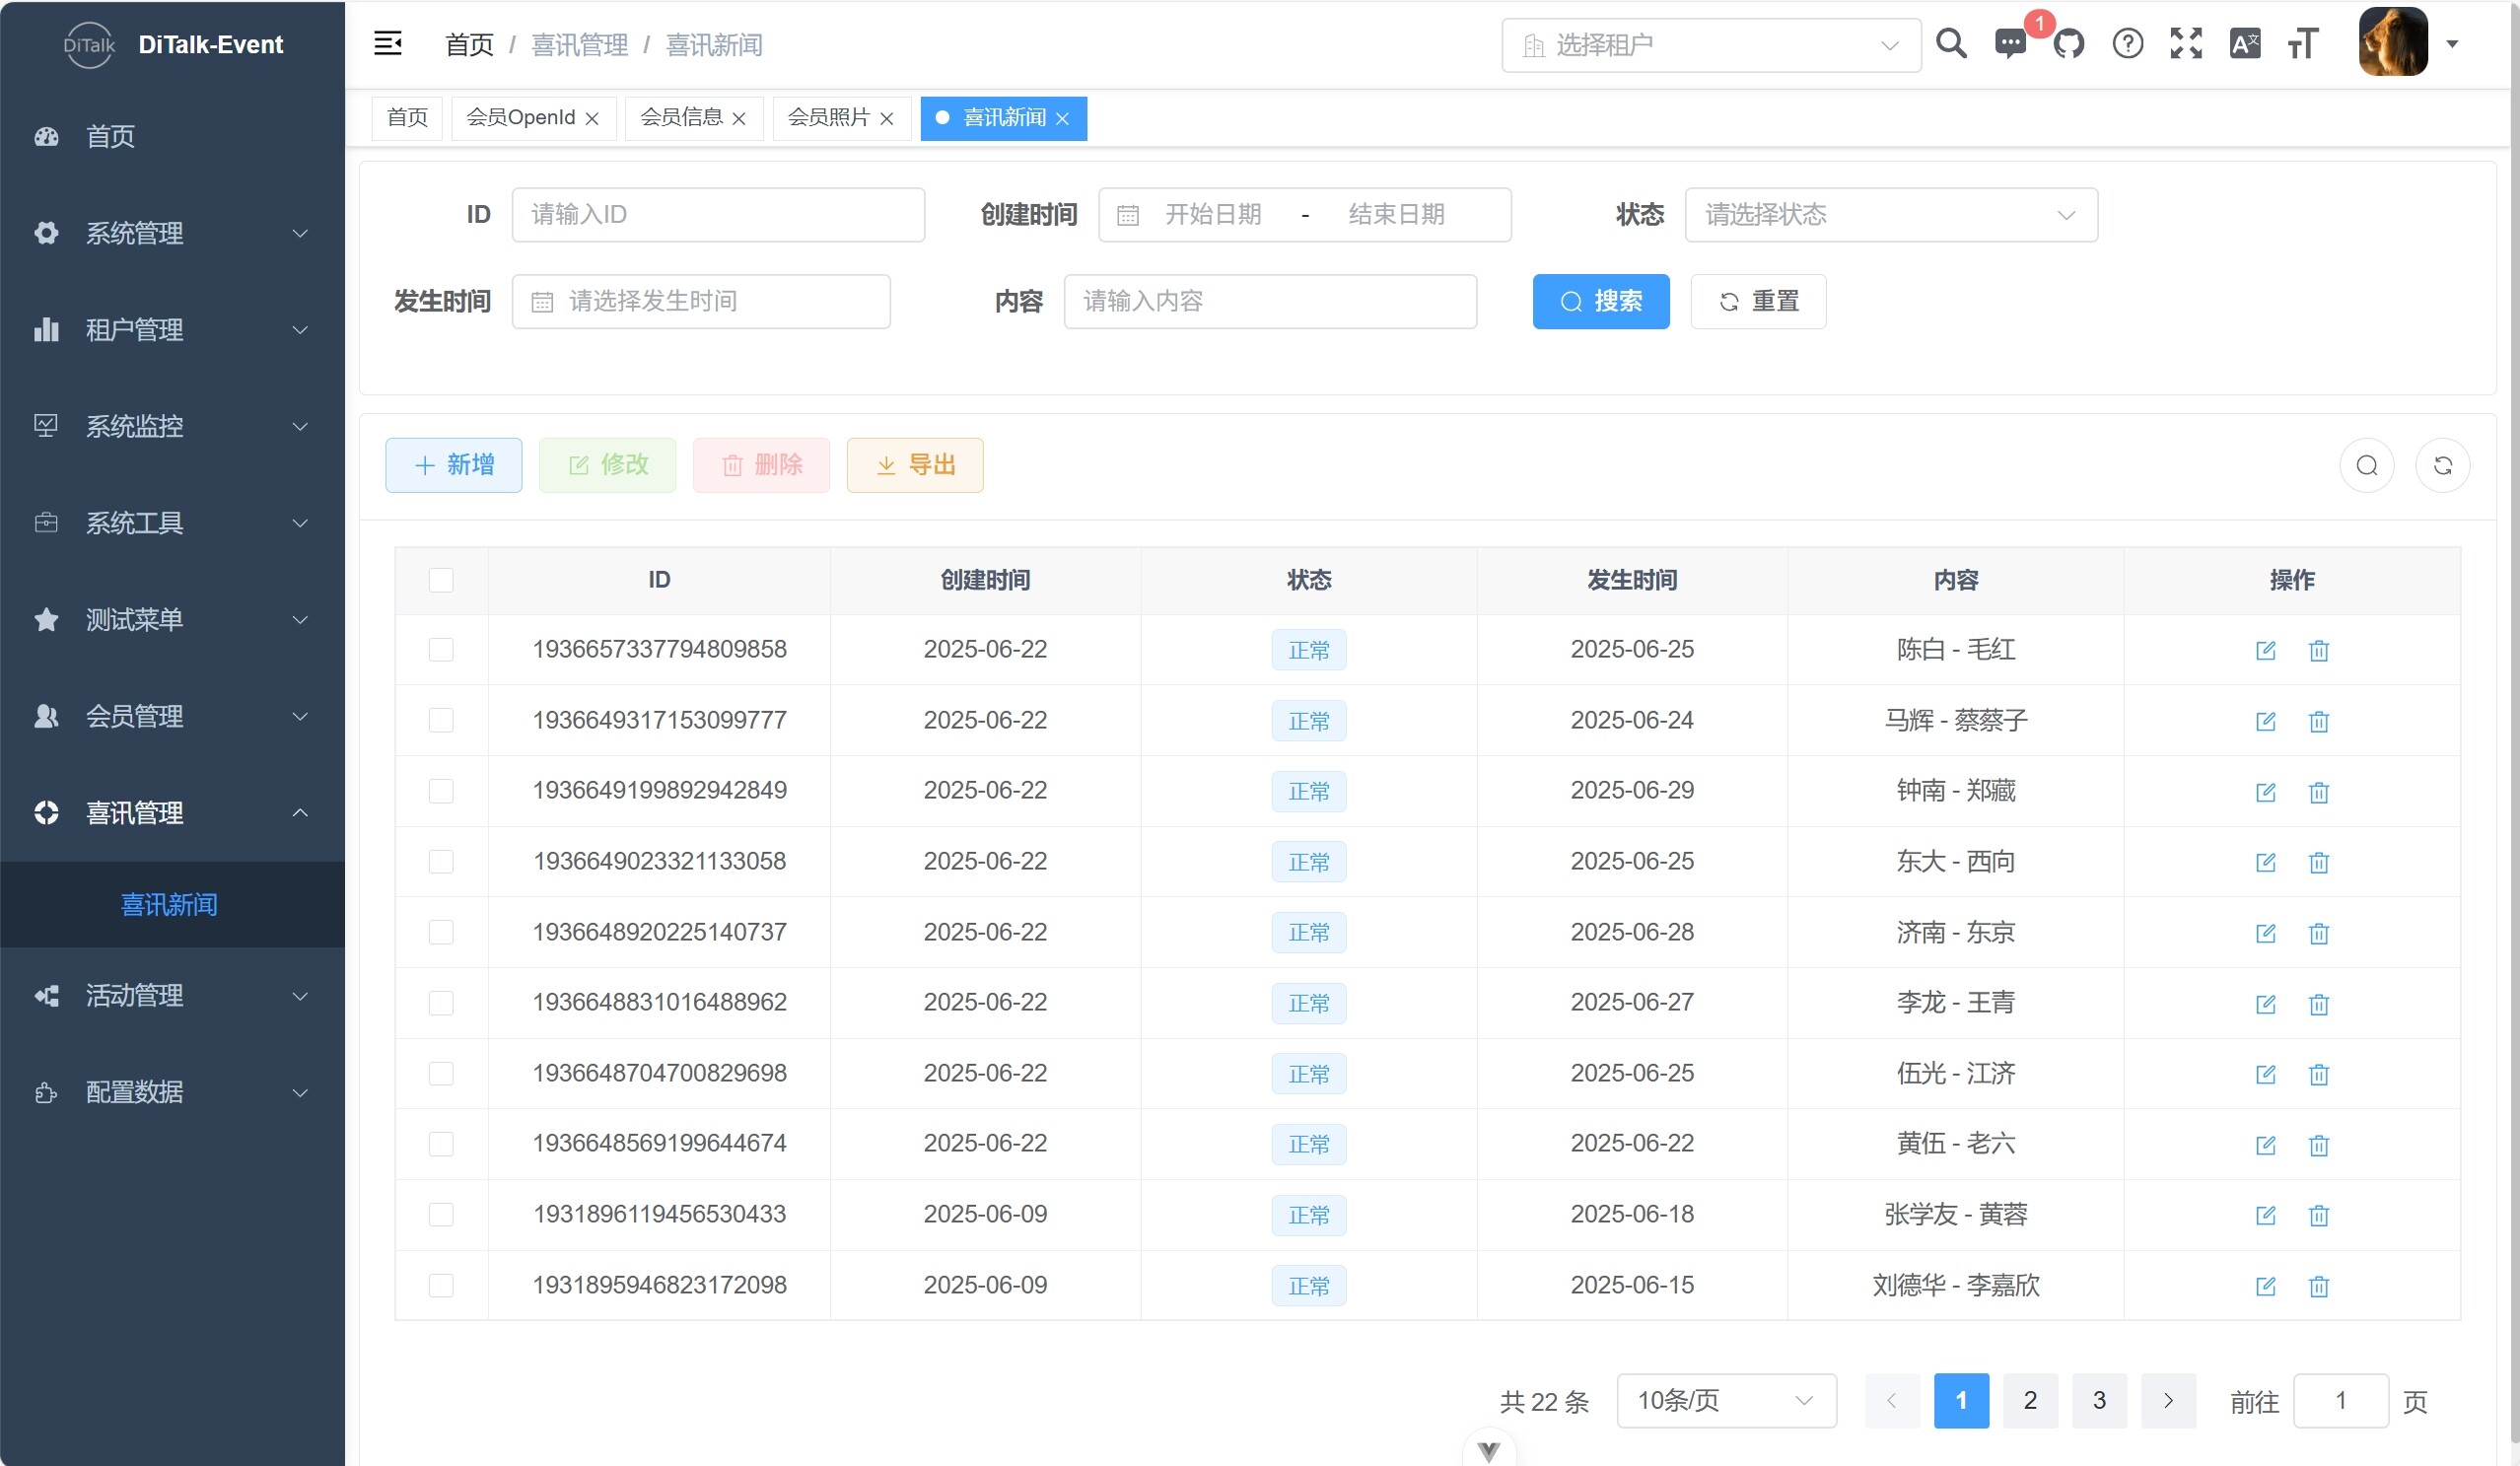The height and width of the screenshot is (1466, 2520).
Task: Open the 请选择状态 status dropdown
Action: tap(1890, 215)
